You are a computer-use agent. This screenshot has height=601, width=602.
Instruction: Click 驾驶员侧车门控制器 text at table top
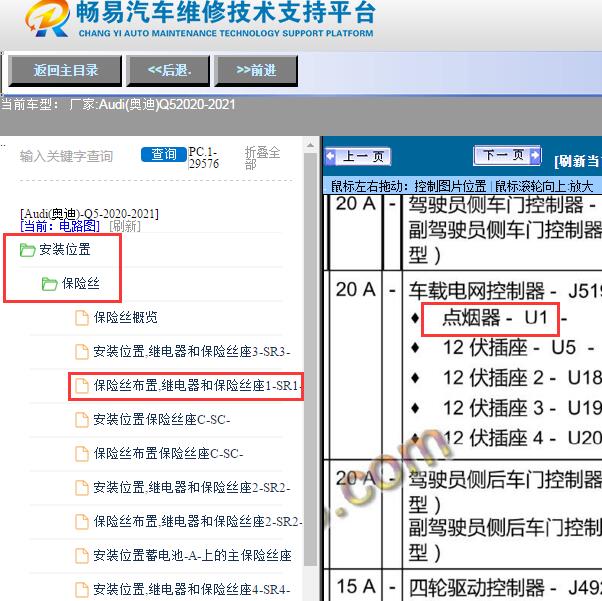(496, 205)
